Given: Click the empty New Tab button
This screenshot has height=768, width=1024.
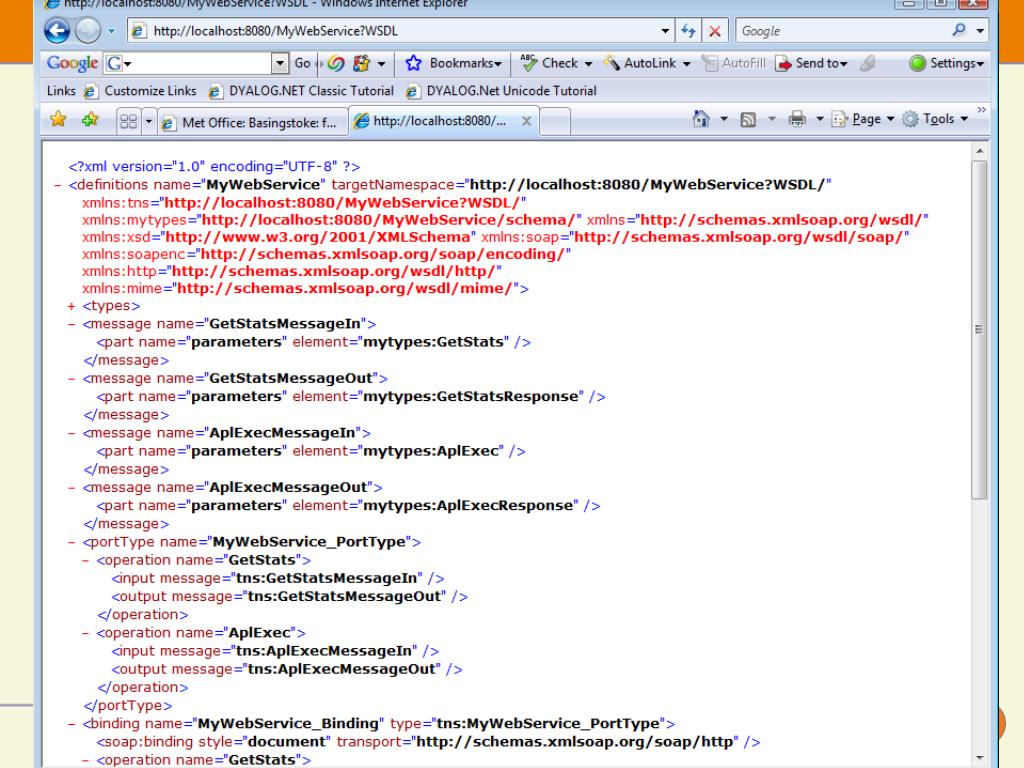Looking at the screenshot, I should [x=555, y=122].
